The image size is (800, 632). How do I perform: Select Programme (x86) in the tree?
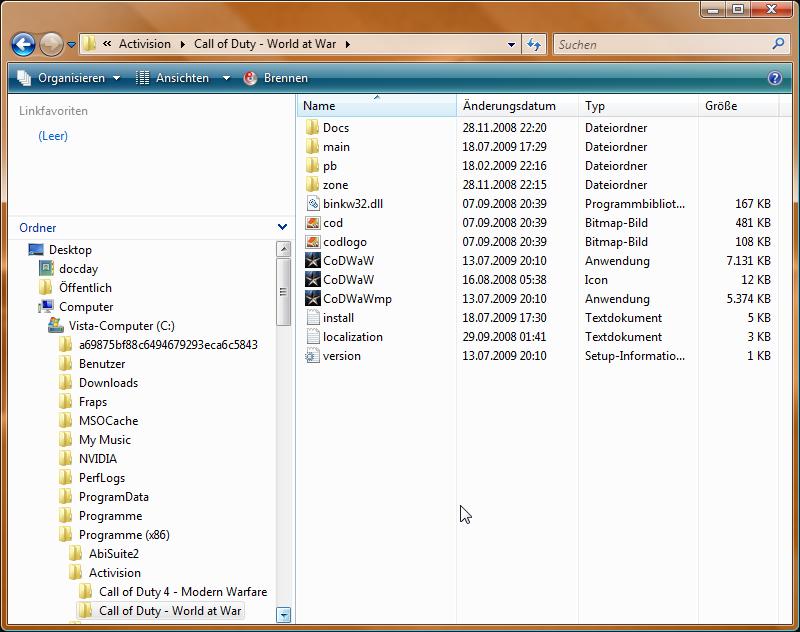[124, 535]
